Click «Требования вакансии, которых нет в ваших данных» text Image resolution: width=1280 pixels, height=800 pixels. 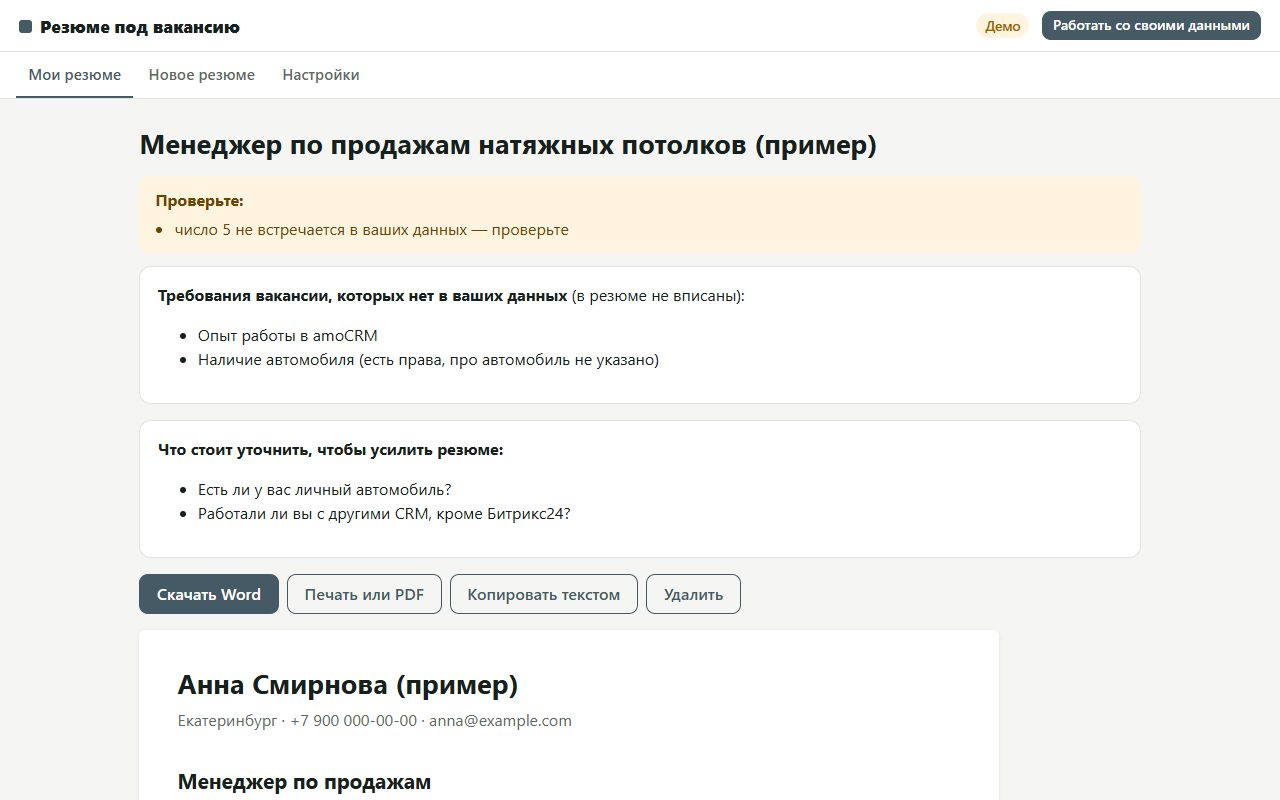tap(363, 296)
